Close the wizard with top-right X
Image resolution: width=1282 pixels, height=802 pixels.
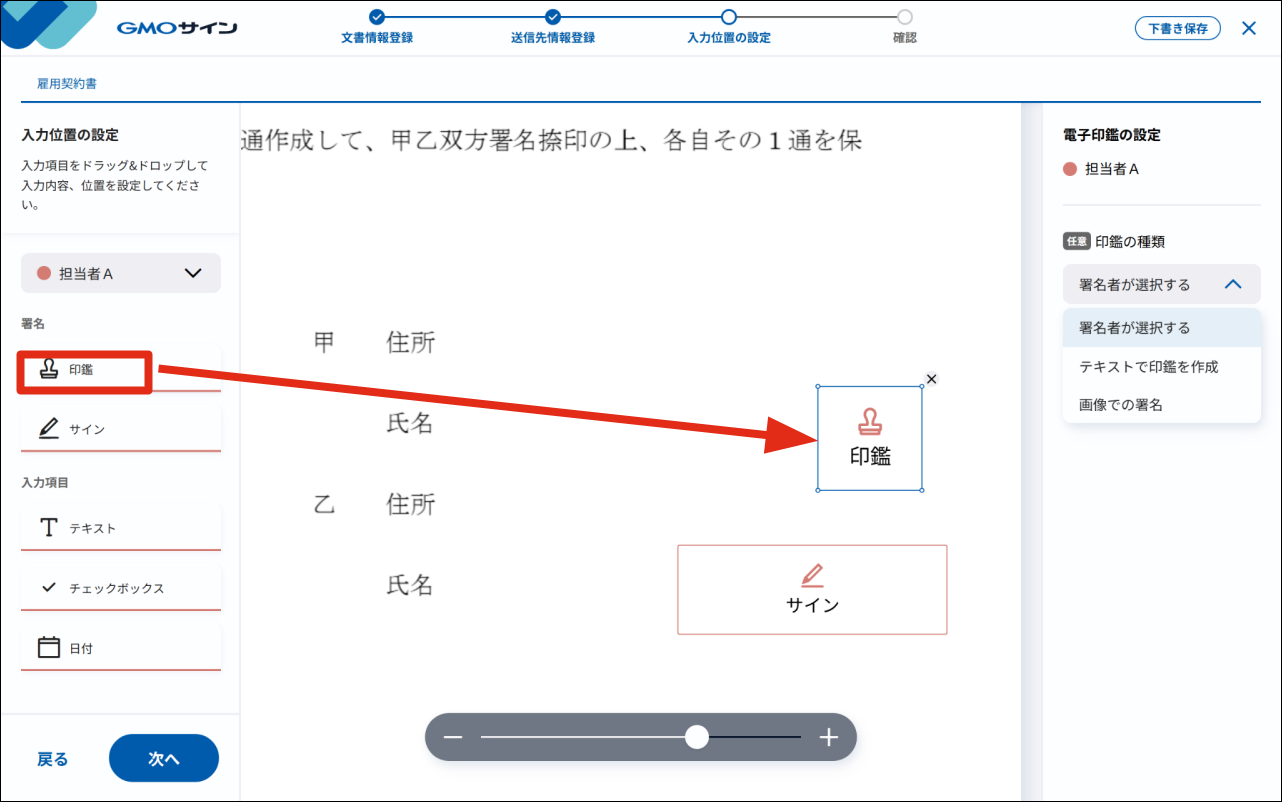pos(1248,28)
